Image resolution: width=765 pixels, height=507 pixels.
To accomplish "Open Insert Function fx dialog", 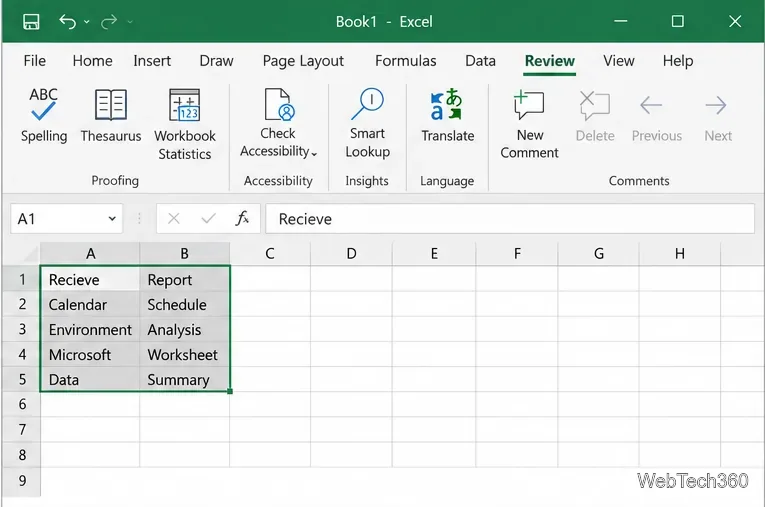I will pyautogui.click(x=242, y=218).
